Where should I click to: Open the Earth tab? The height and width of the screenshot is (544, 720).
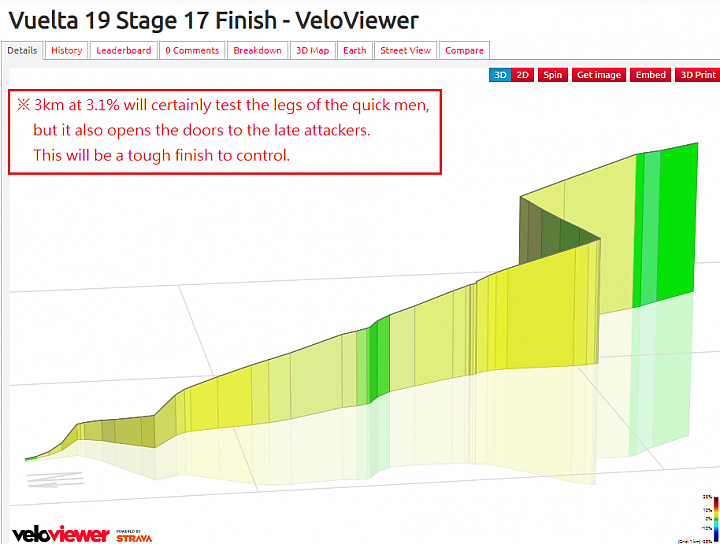tap(355, 50)
